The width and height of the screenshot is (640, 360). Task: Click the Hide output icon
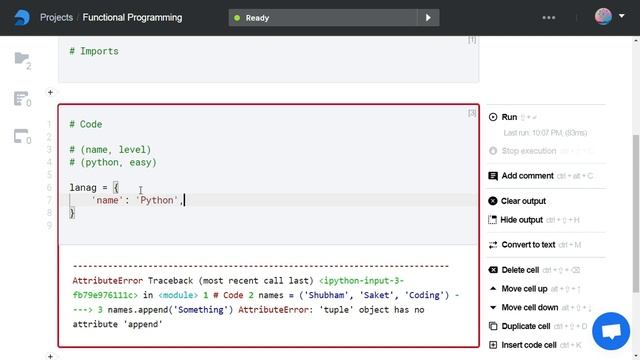[493, 220]
